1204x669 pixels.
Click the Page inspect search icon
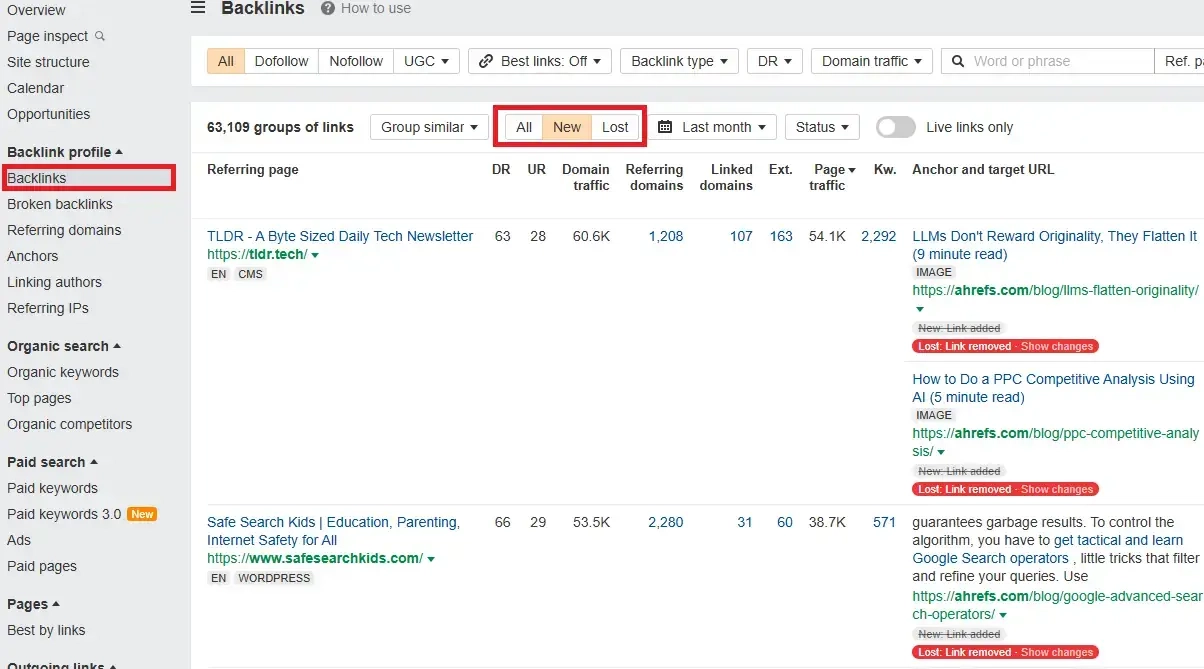pyautogui.click(x=99, y=36)
